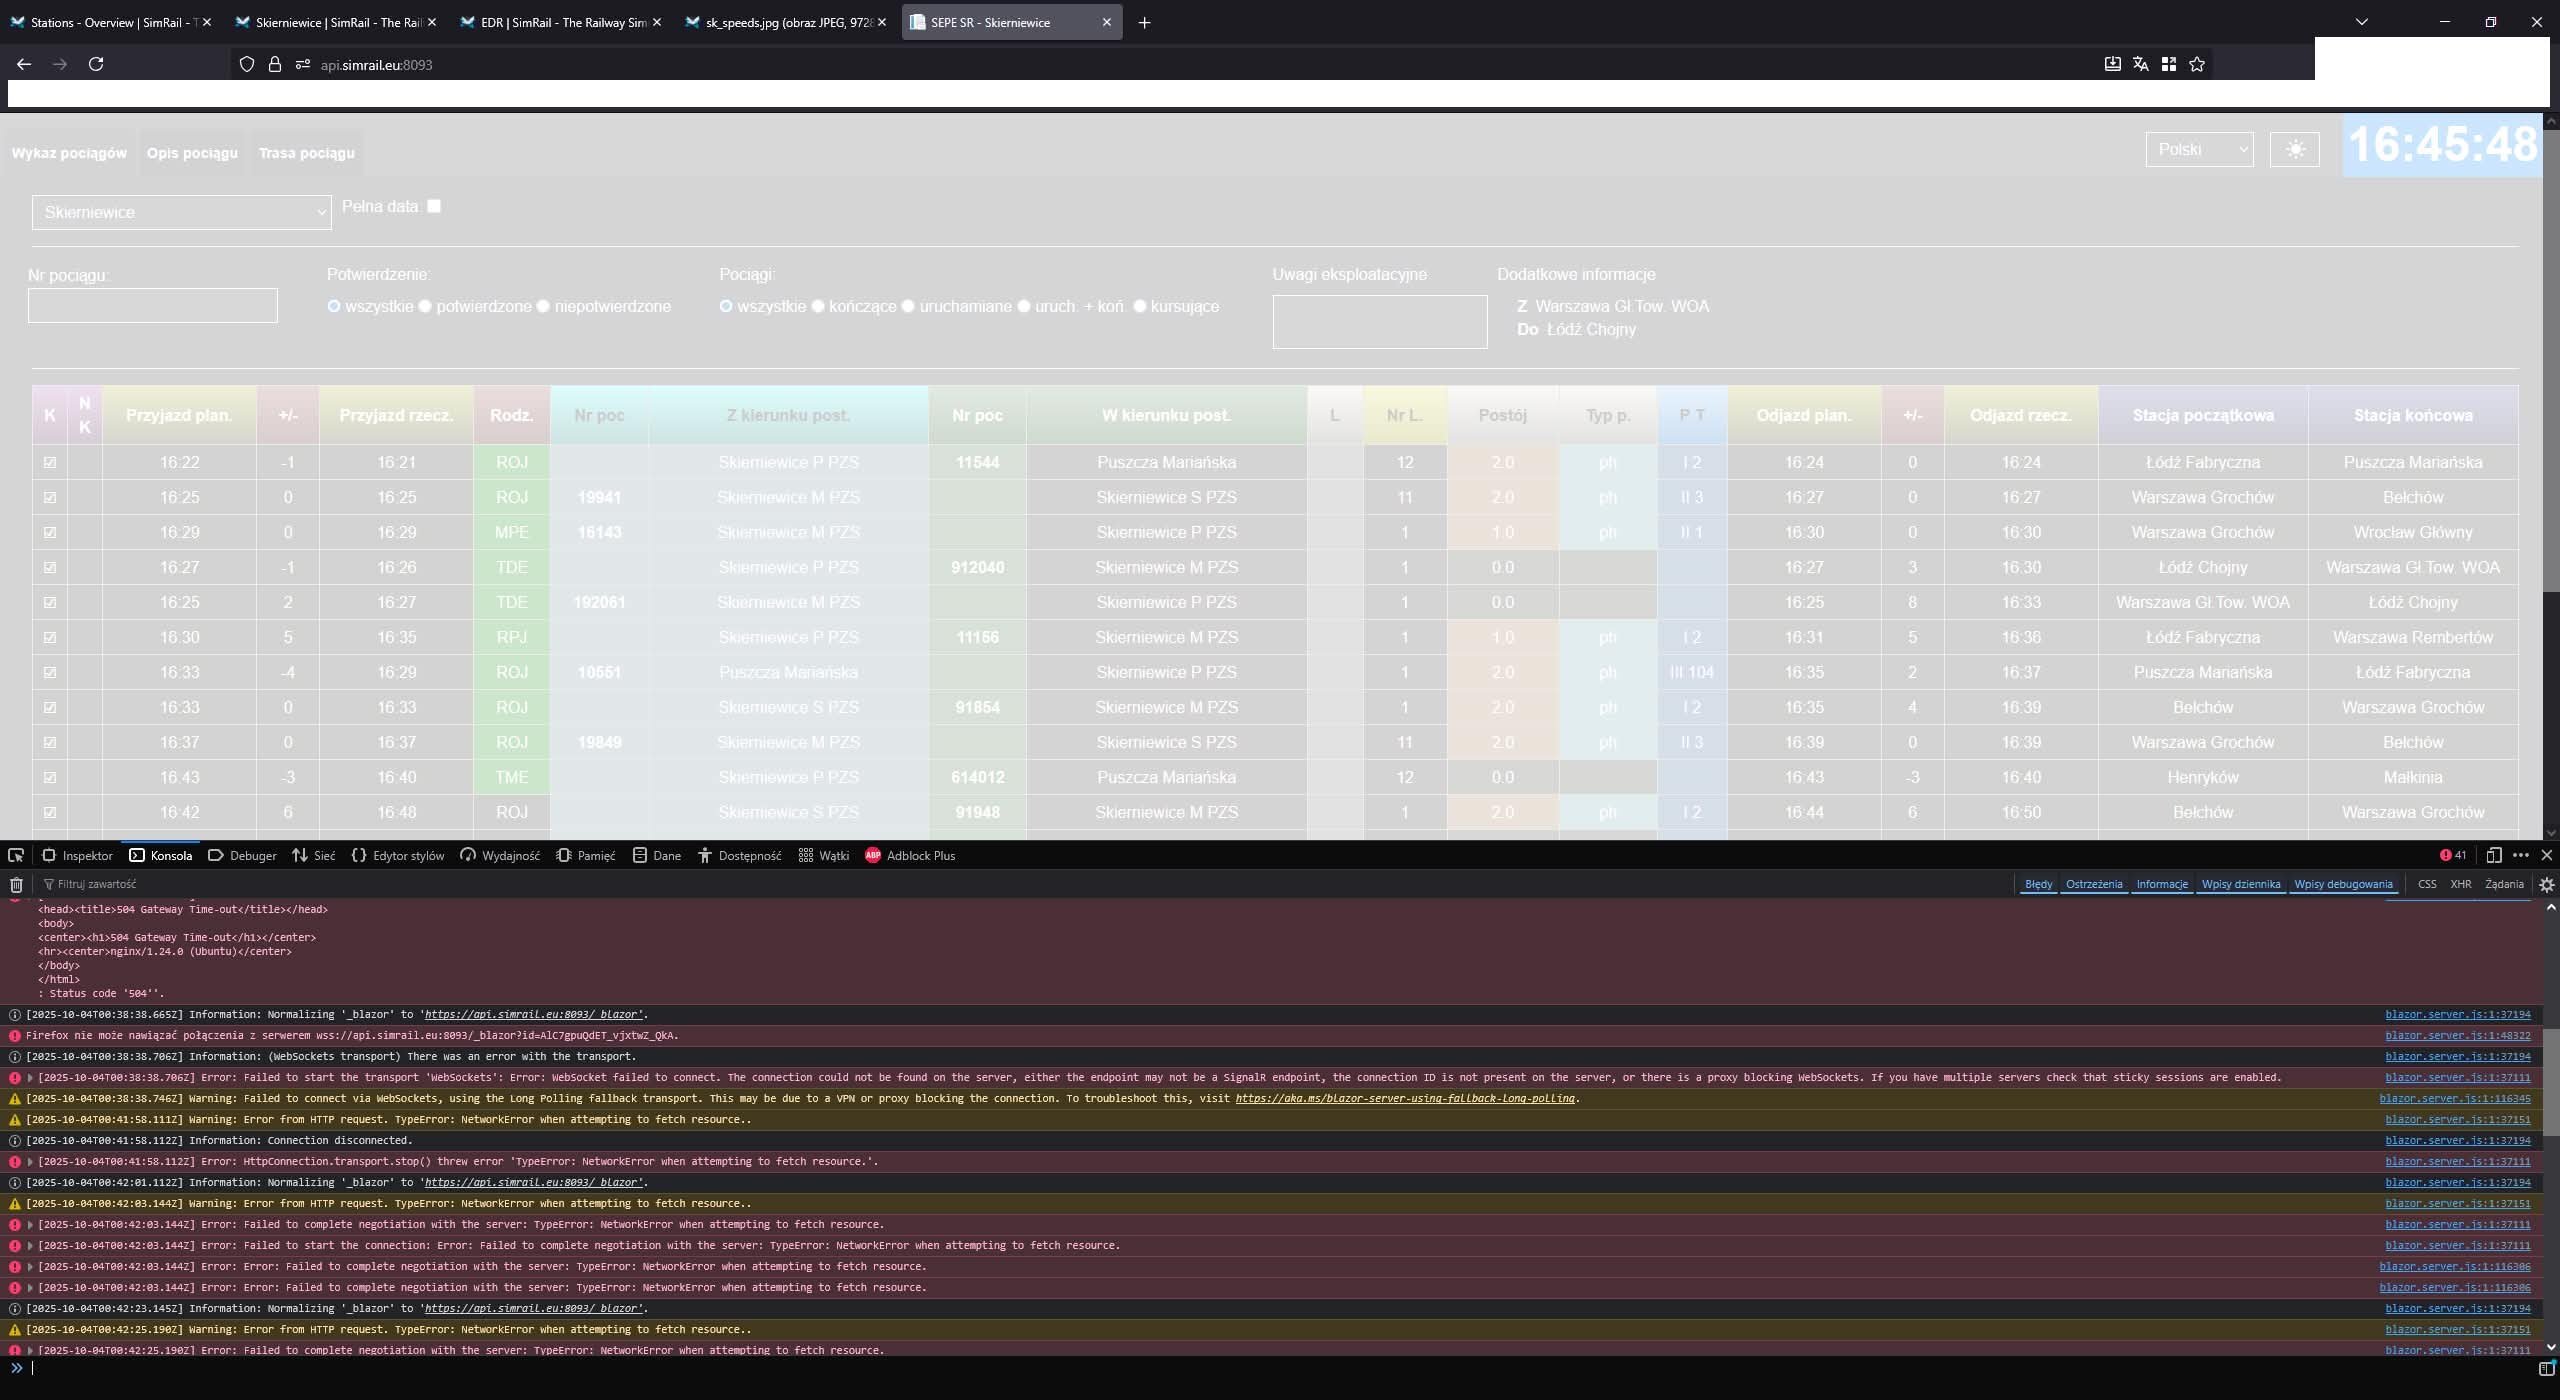Expand the HttpConnection.transport.stop() error entry
2560x1400 pixels.
pos(30,1162)
